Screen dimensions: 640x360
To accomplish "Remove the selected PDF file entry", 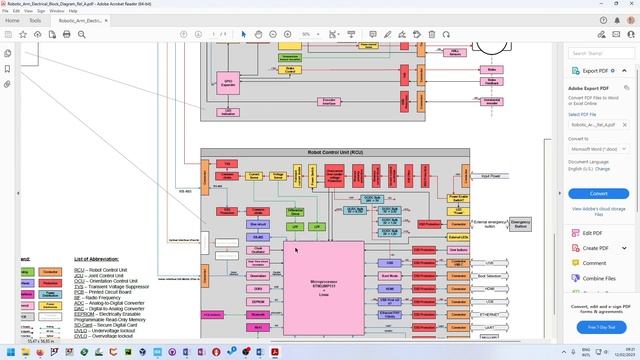I will [624, 125].
